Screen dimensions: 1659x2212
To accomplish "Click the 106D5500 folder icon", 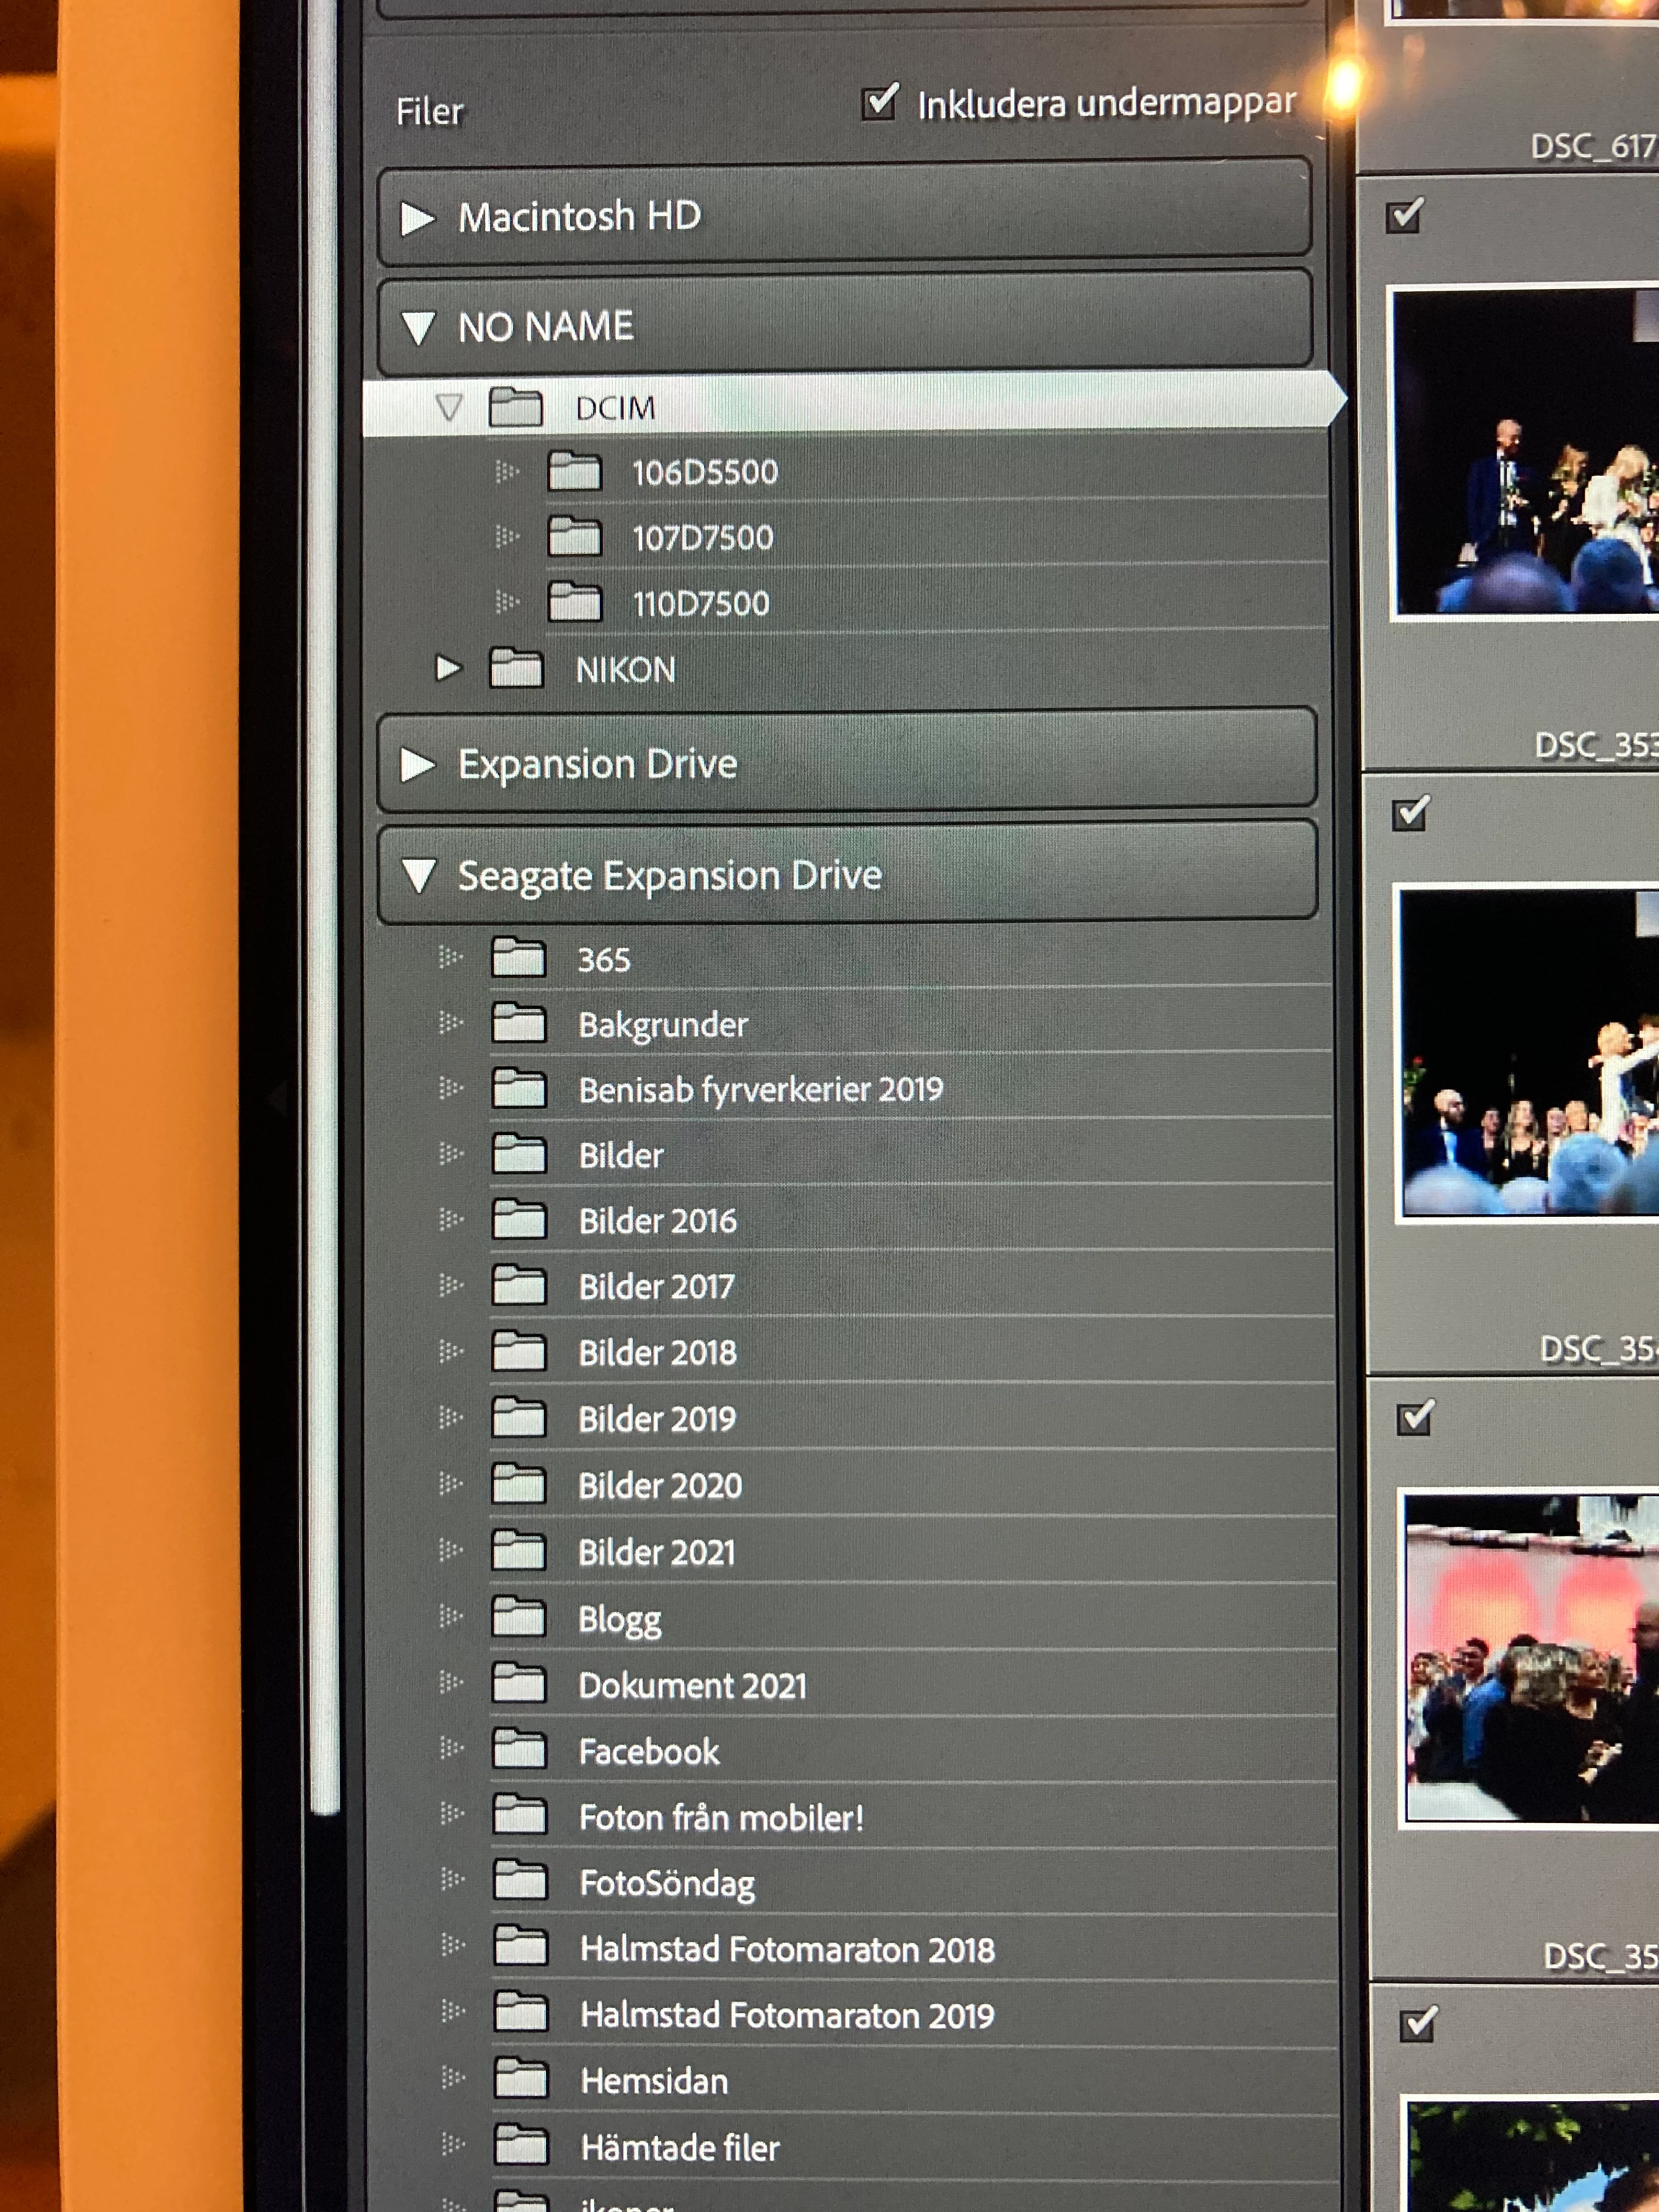I will point(574,471).
